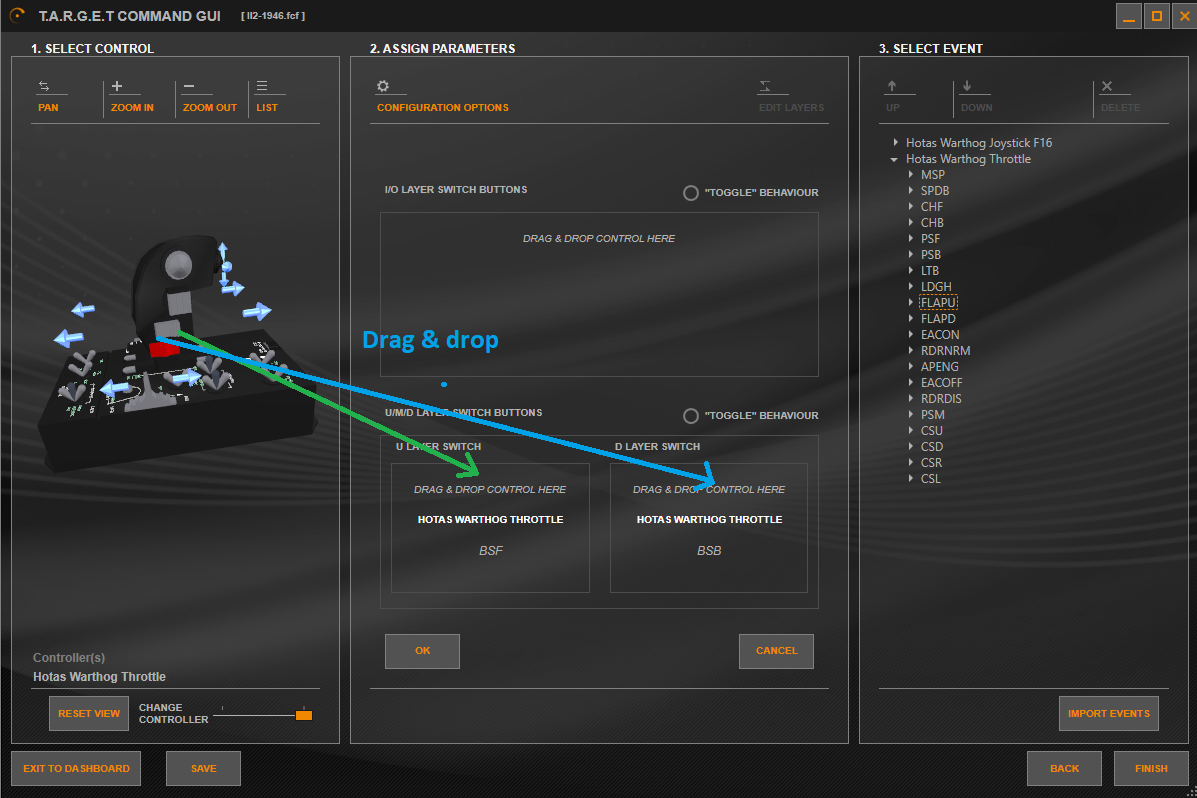This screenshot has width=1197, height=798.
Task: Select the PSM tree item
Action: point(933,415)
